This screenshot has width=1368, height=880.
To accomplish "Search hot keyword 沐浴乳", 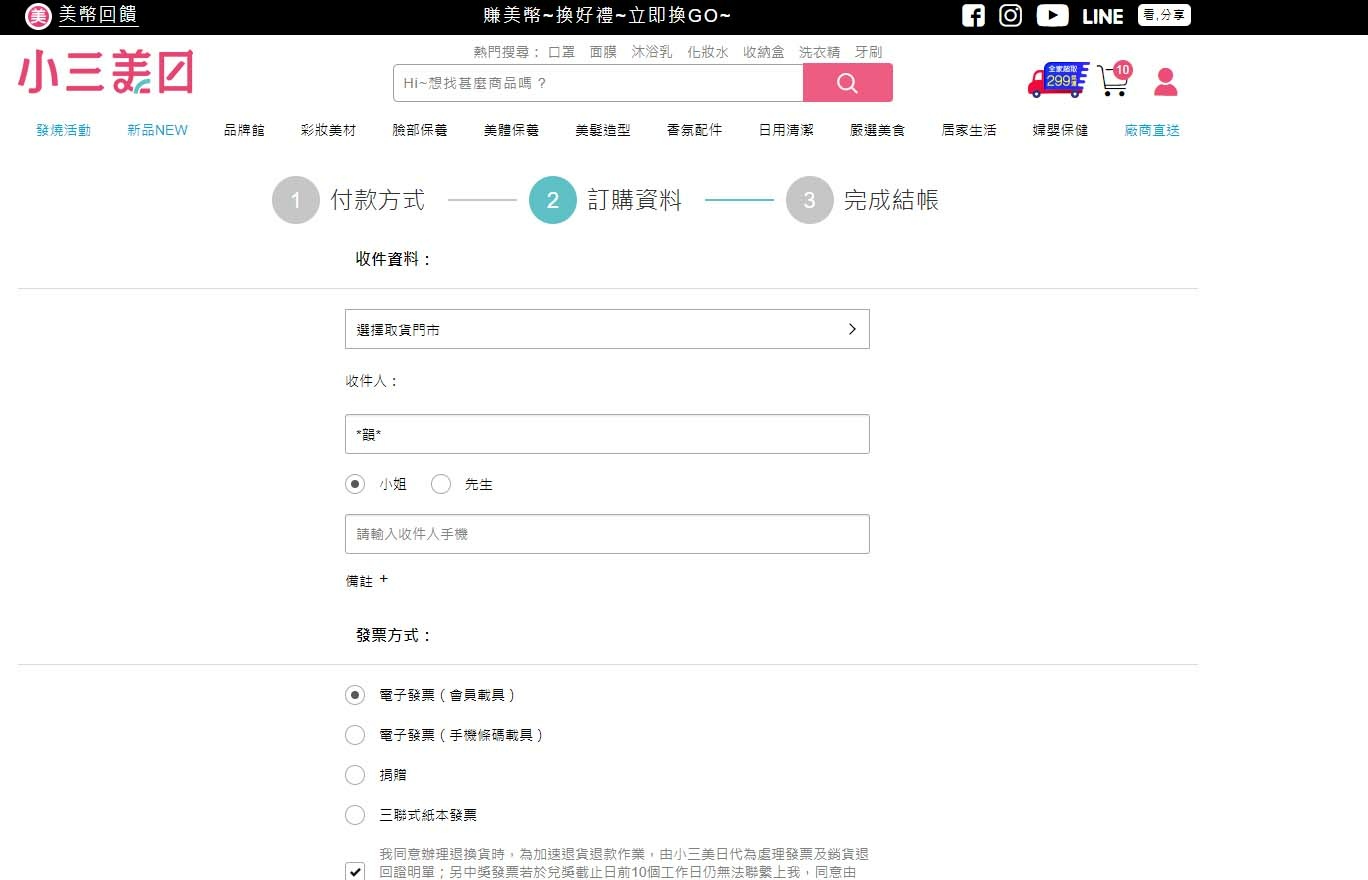I will 652,52.
